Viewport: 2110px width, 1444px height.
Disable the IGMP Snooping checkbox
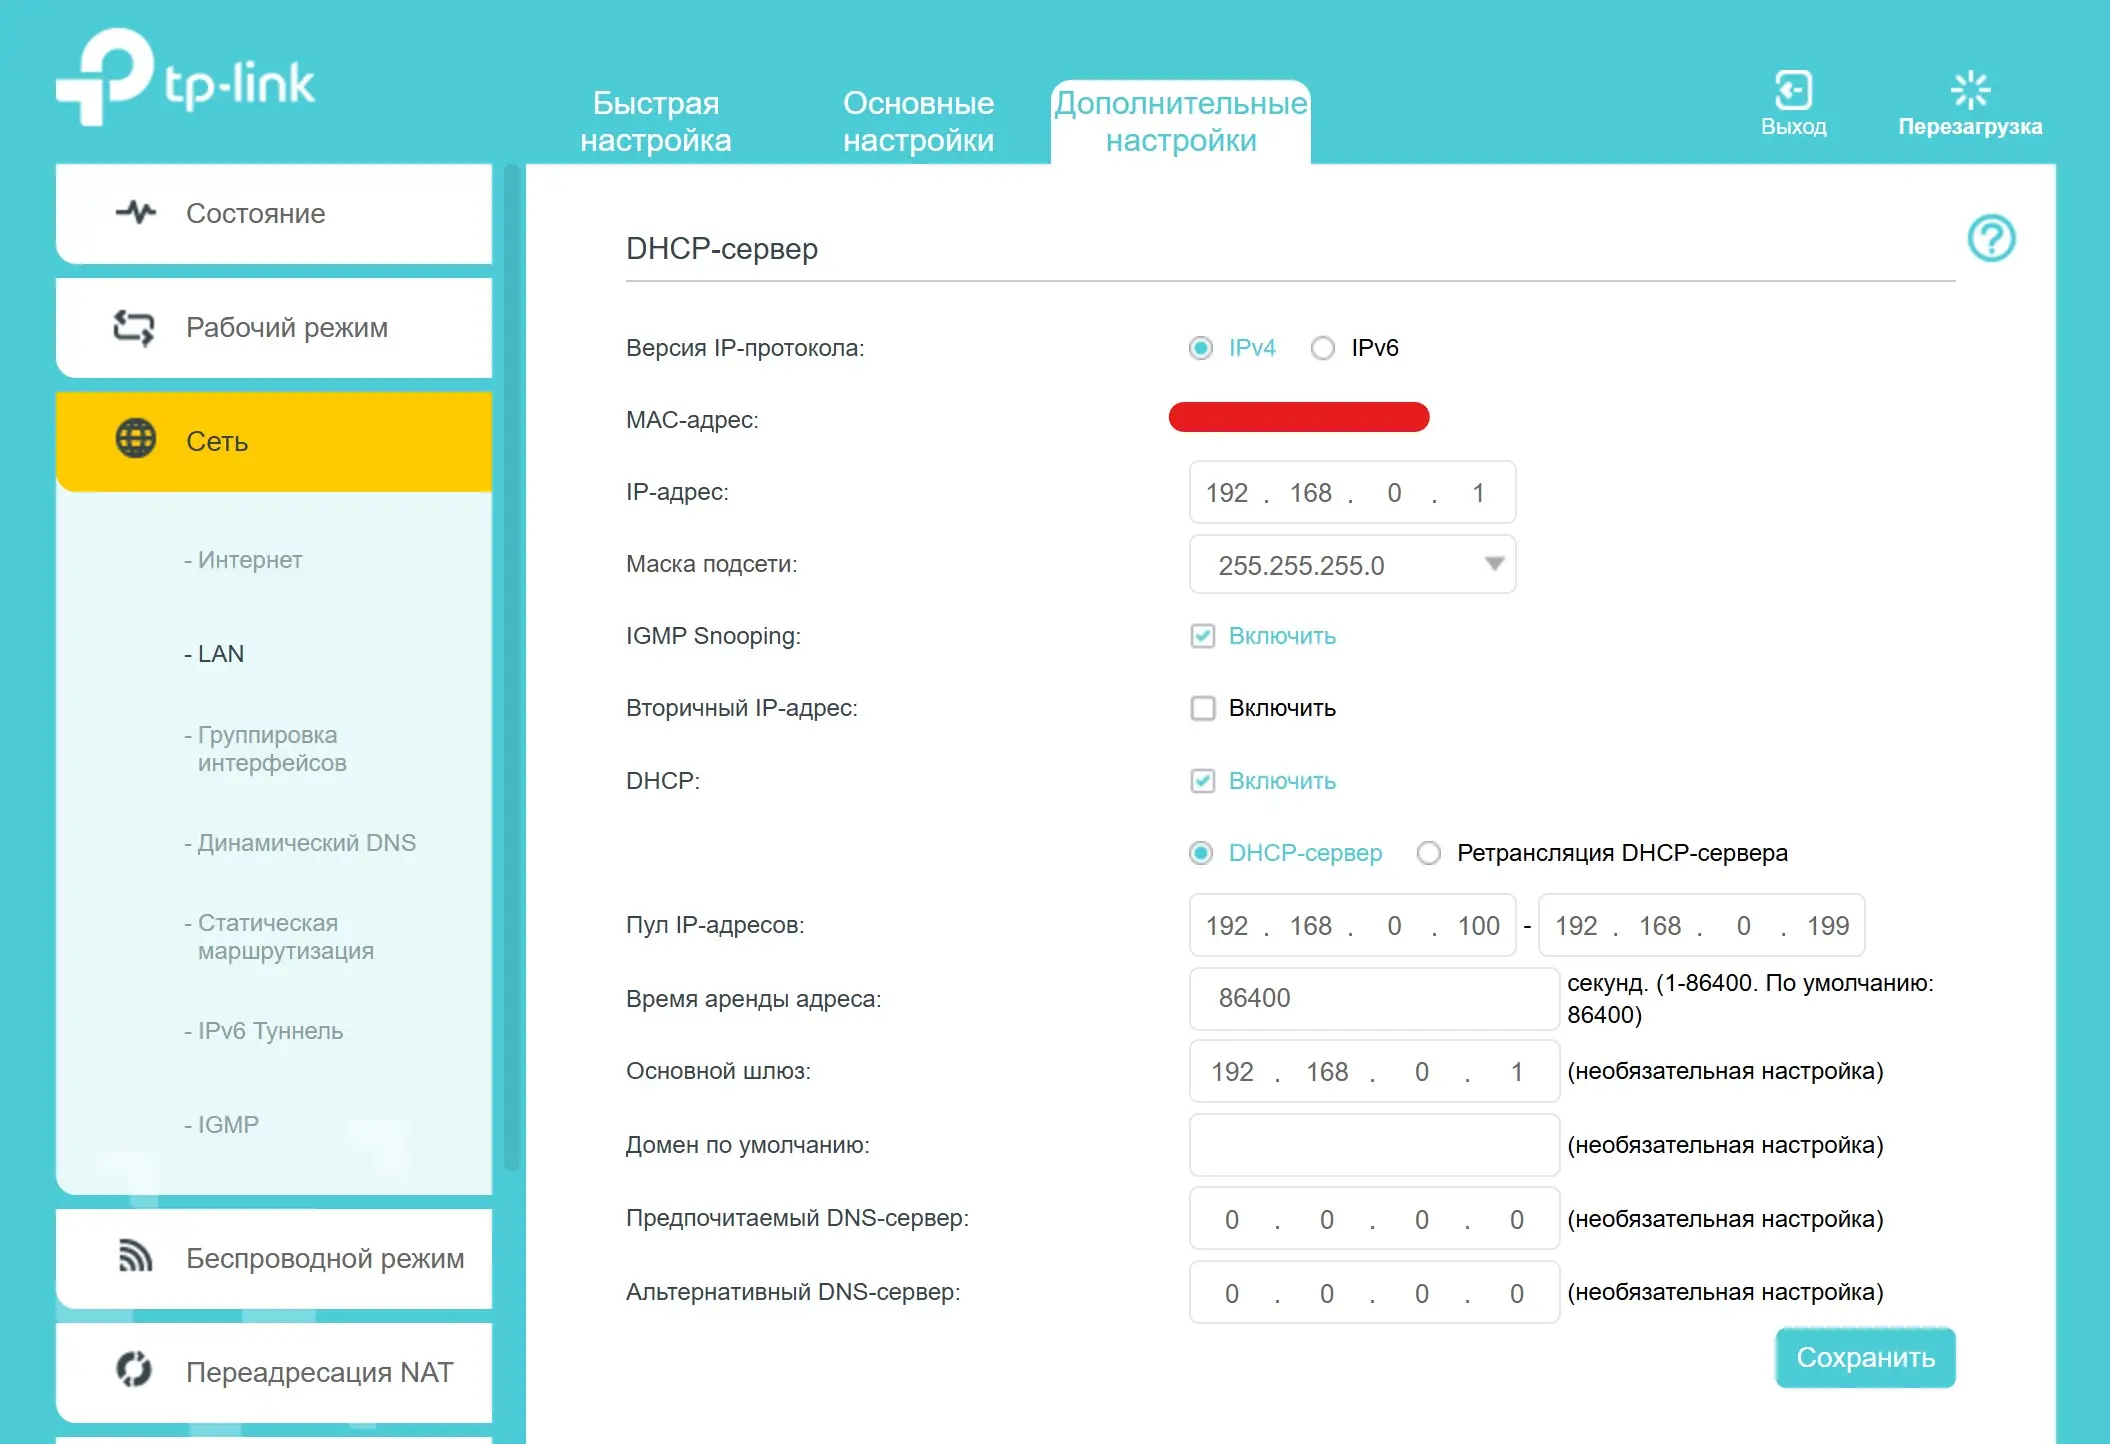[1202, 636]
